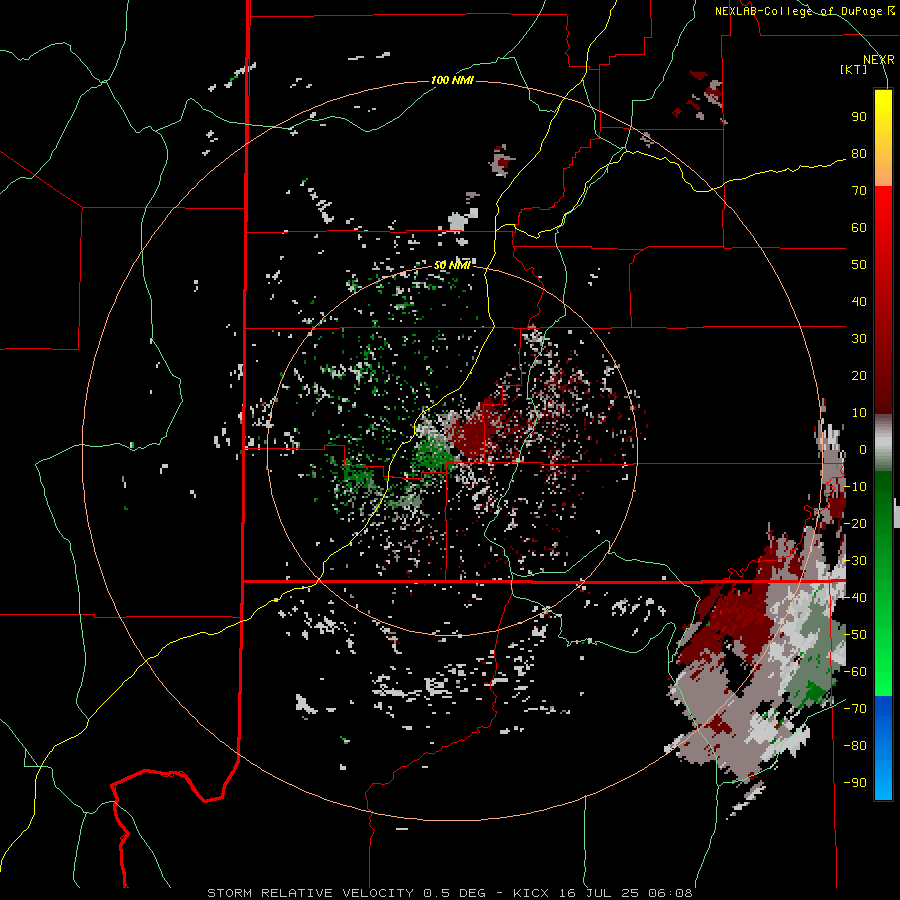This screenshot has width=900, height=900.
Task: Click the '10' value on the color scale
Action: coord(859,413)
